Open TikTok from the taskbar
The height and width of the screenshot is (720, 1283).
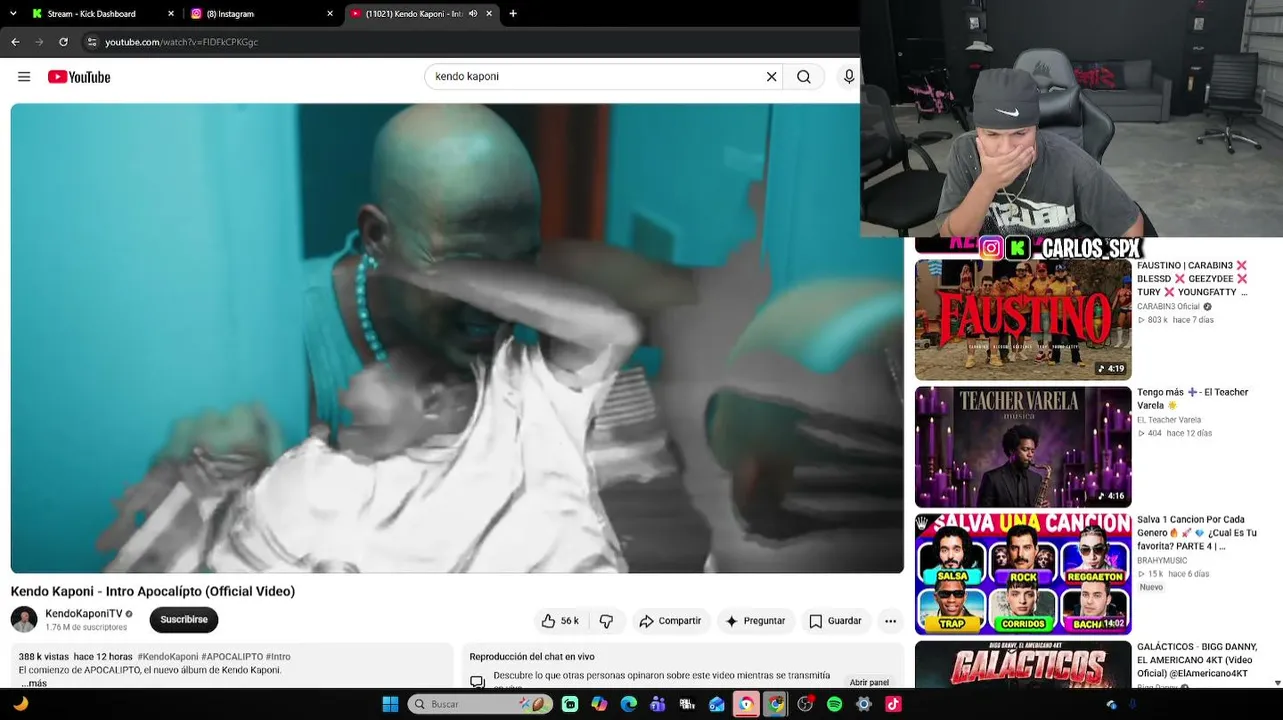coord(893,704)
